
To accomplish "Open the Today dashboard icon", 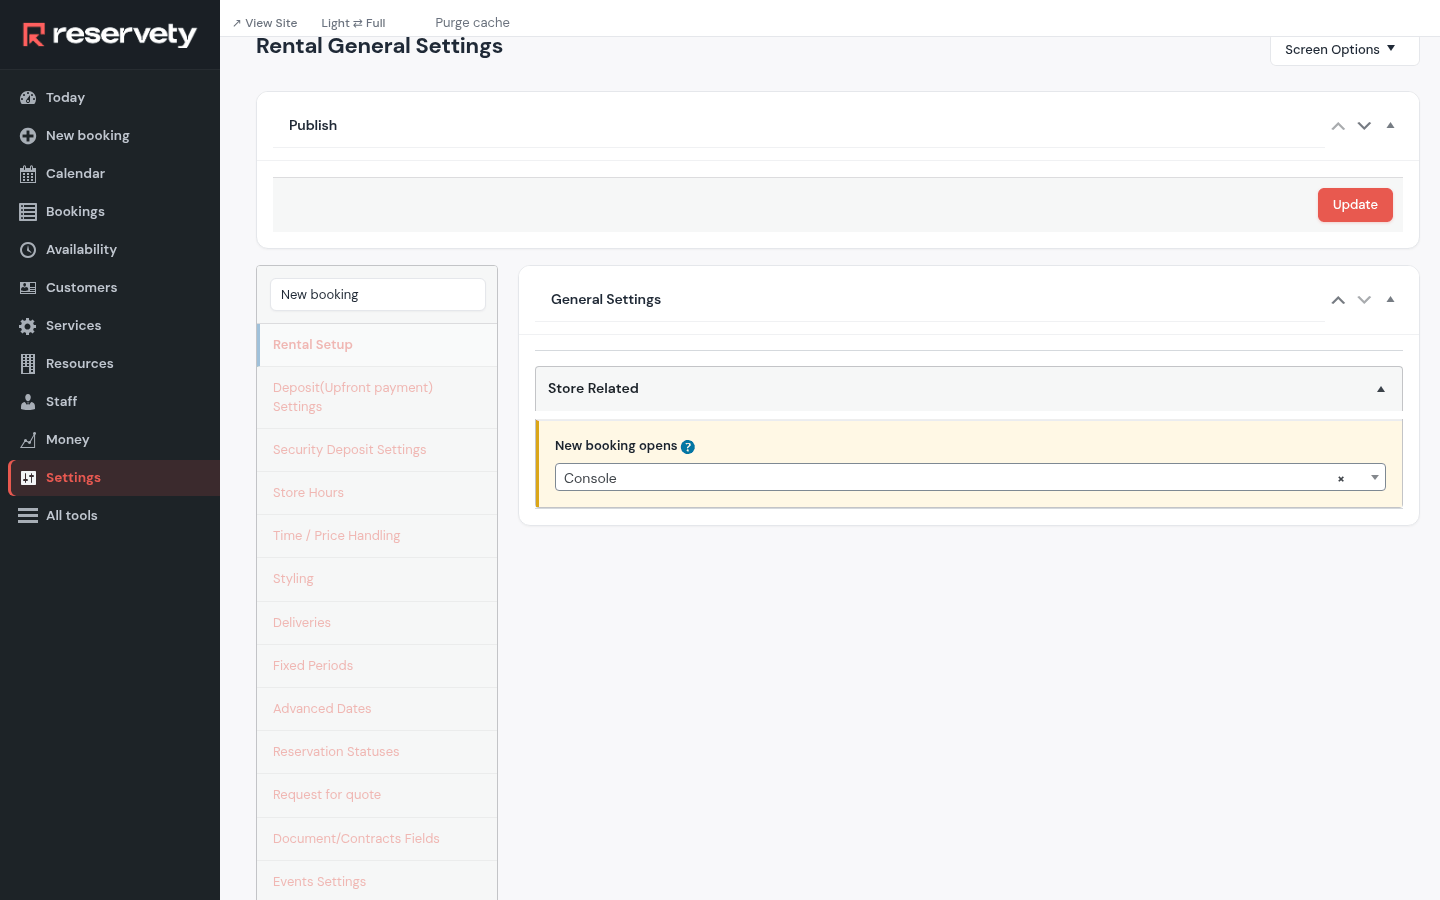I will pyautogui.click(x=28, y=98).
